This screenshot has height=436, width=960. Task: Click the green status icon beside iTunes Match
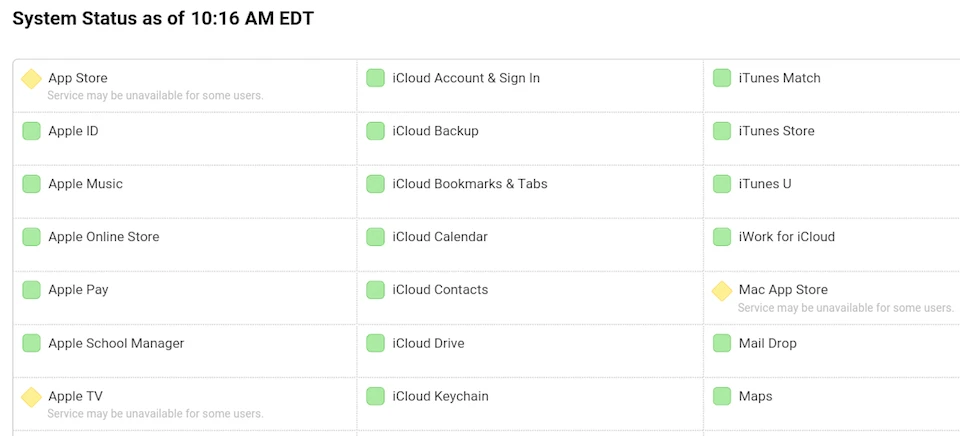[722, 78]
